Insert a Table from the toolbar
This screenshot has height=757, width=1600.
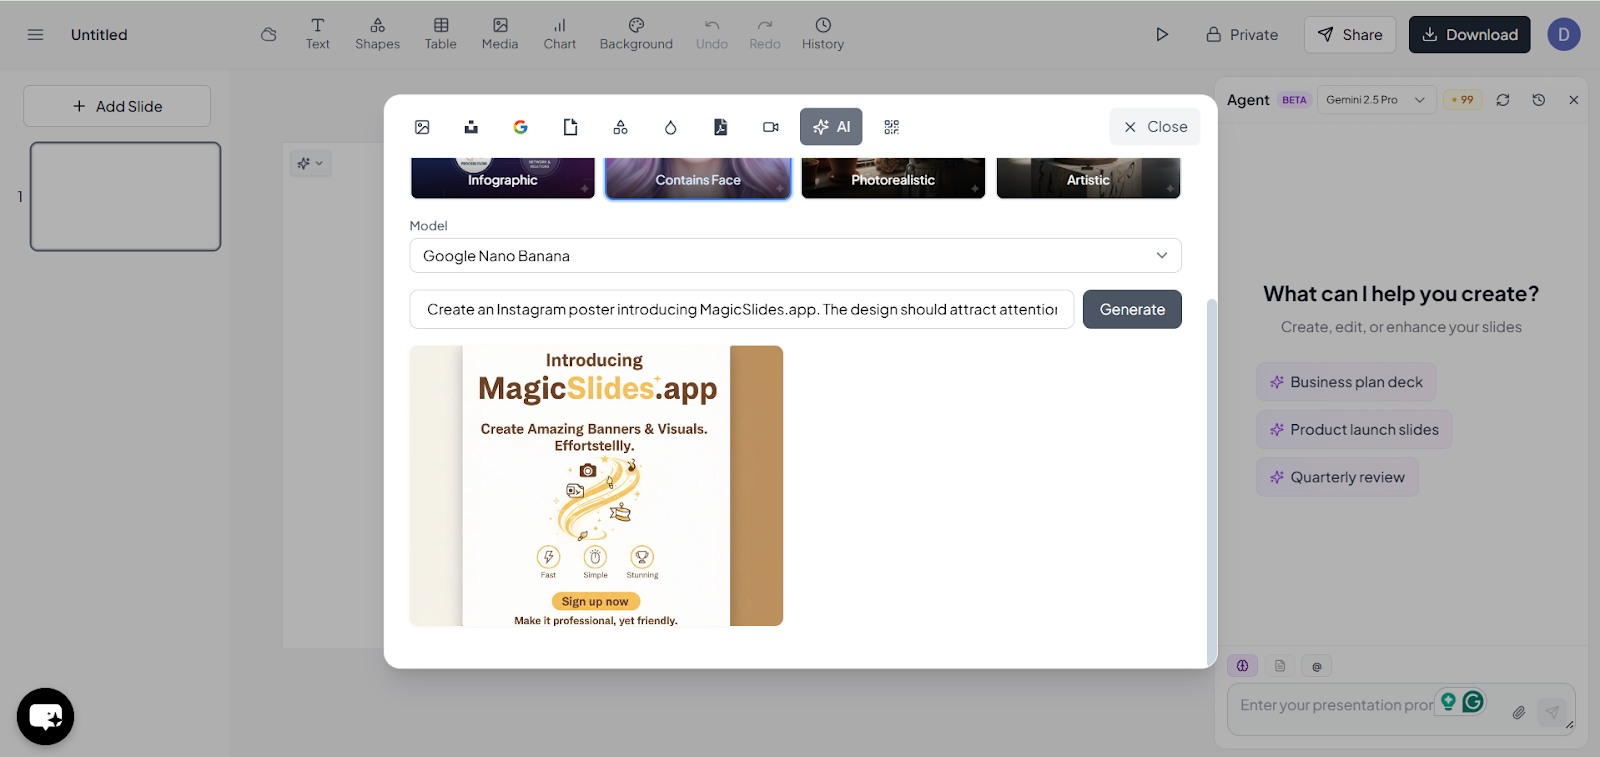tap(441, 34)
